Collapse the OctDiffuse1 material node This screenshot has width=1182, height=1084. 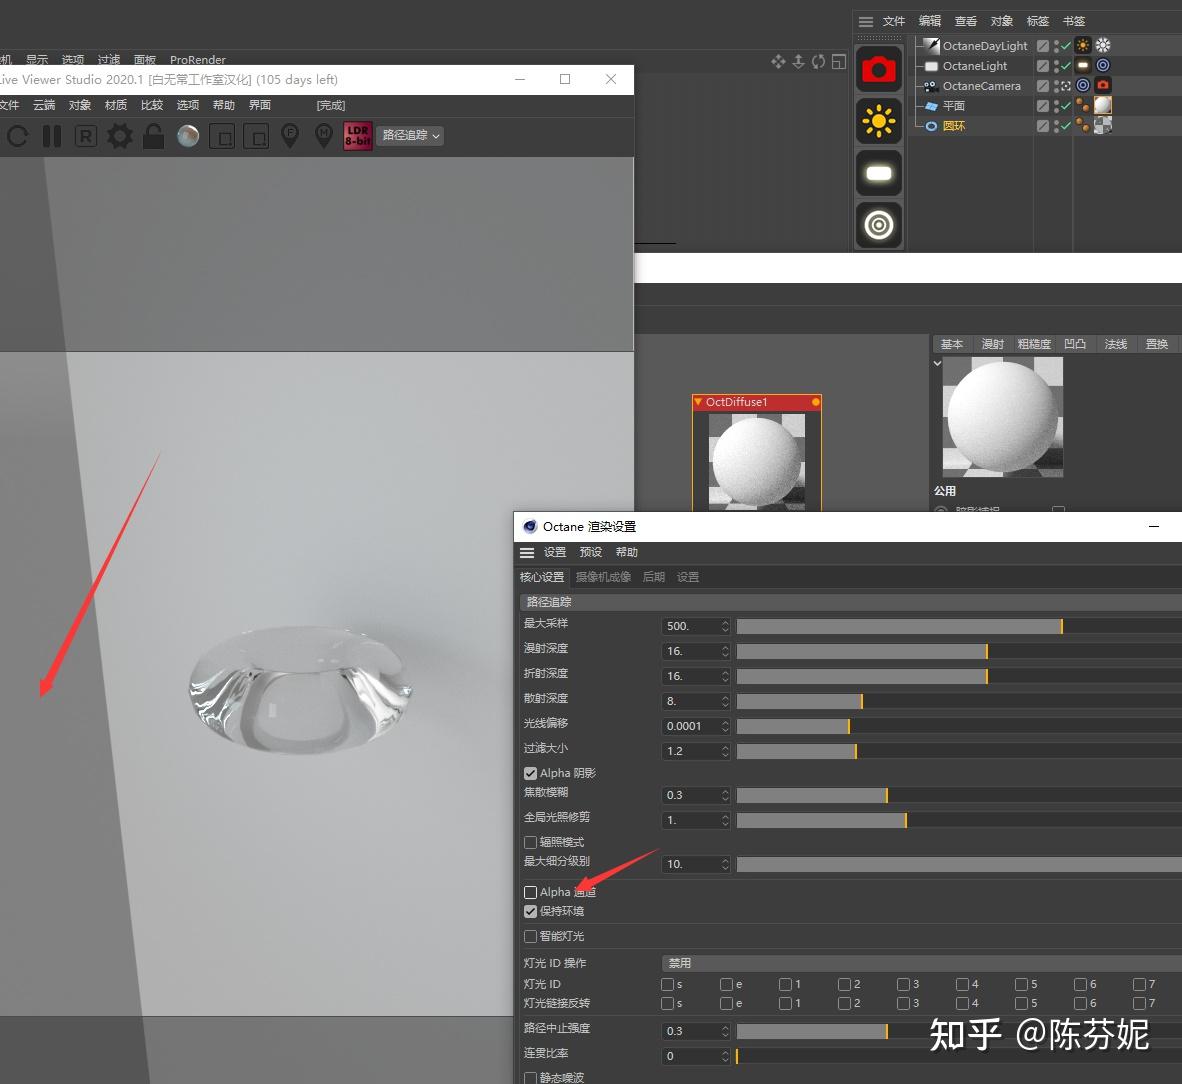(x=698, y=402)
